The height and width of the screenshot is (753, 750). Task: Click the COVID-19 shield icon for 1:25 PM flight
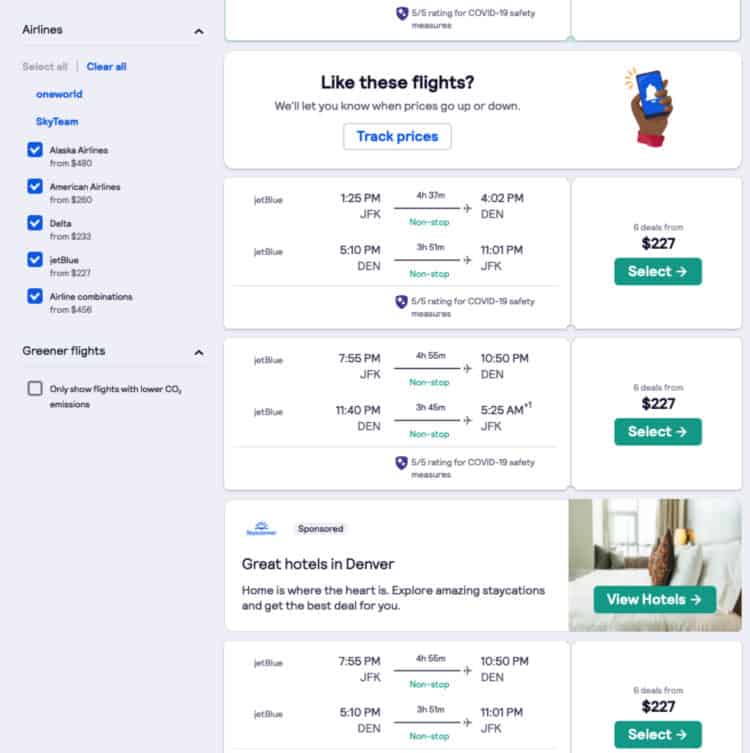click(x=401, y=301)
